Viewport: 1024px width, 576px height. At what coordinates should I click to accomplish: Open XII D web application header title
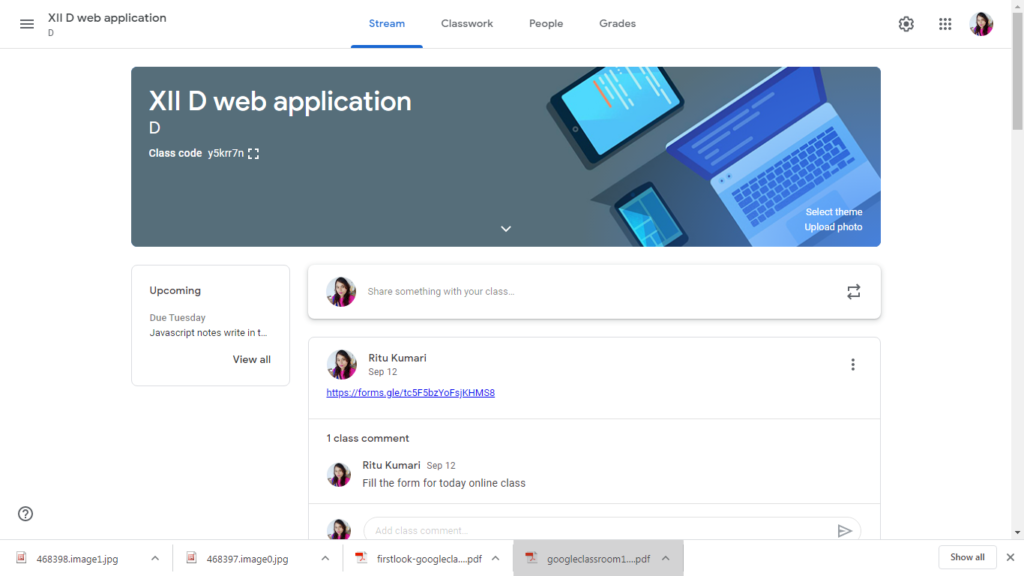[107, 18]
